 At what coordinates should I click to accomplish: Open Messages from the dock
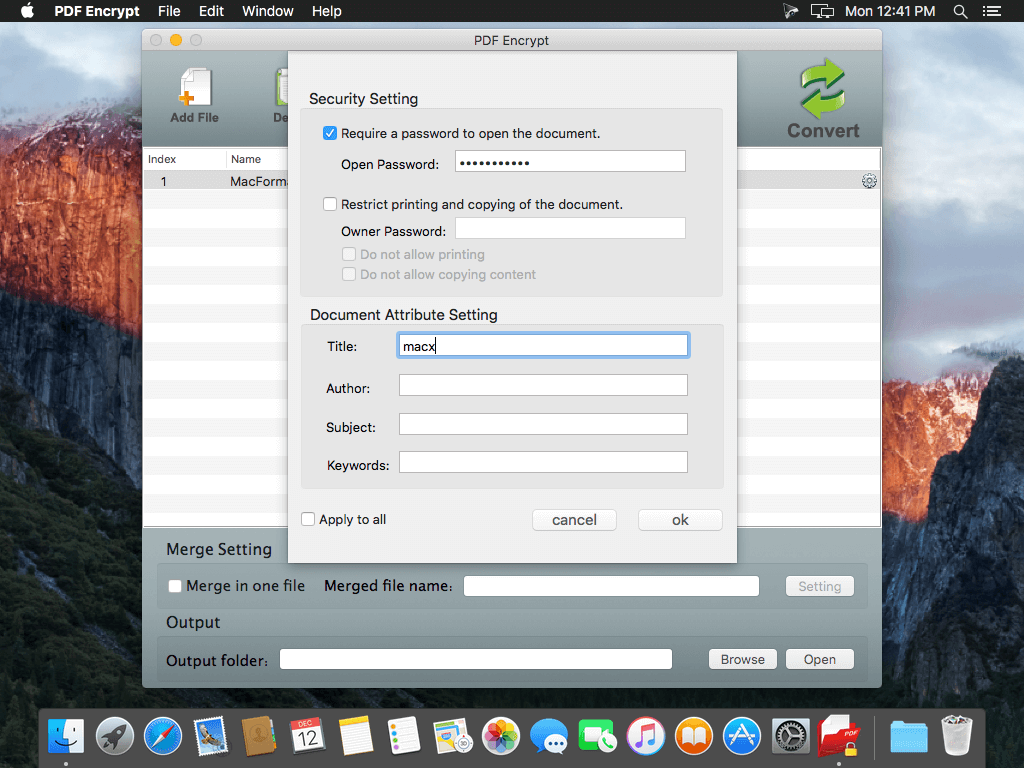pos(549,736)
